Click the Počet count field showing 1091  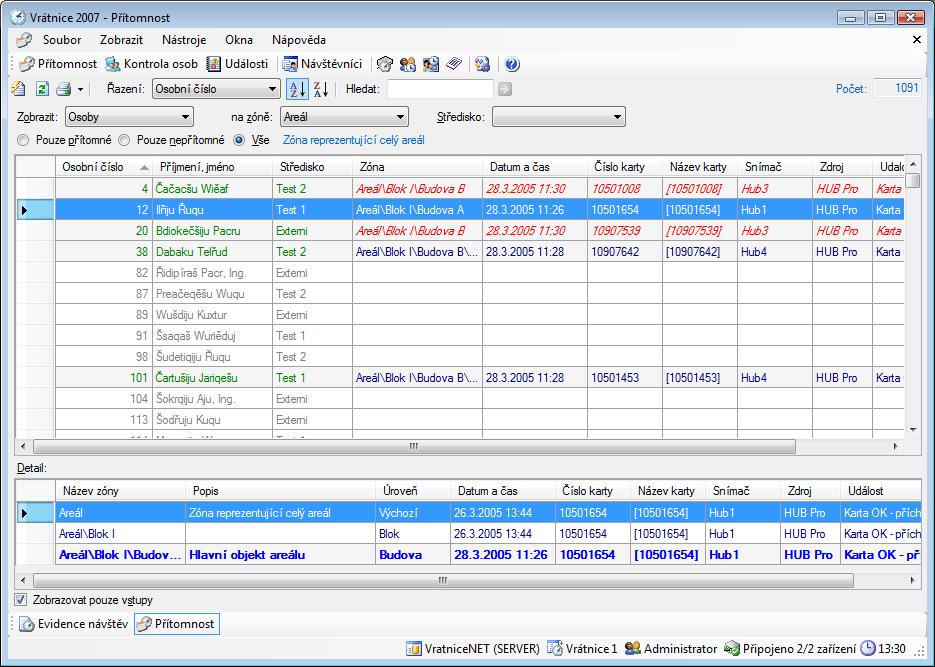click(897, 88)
